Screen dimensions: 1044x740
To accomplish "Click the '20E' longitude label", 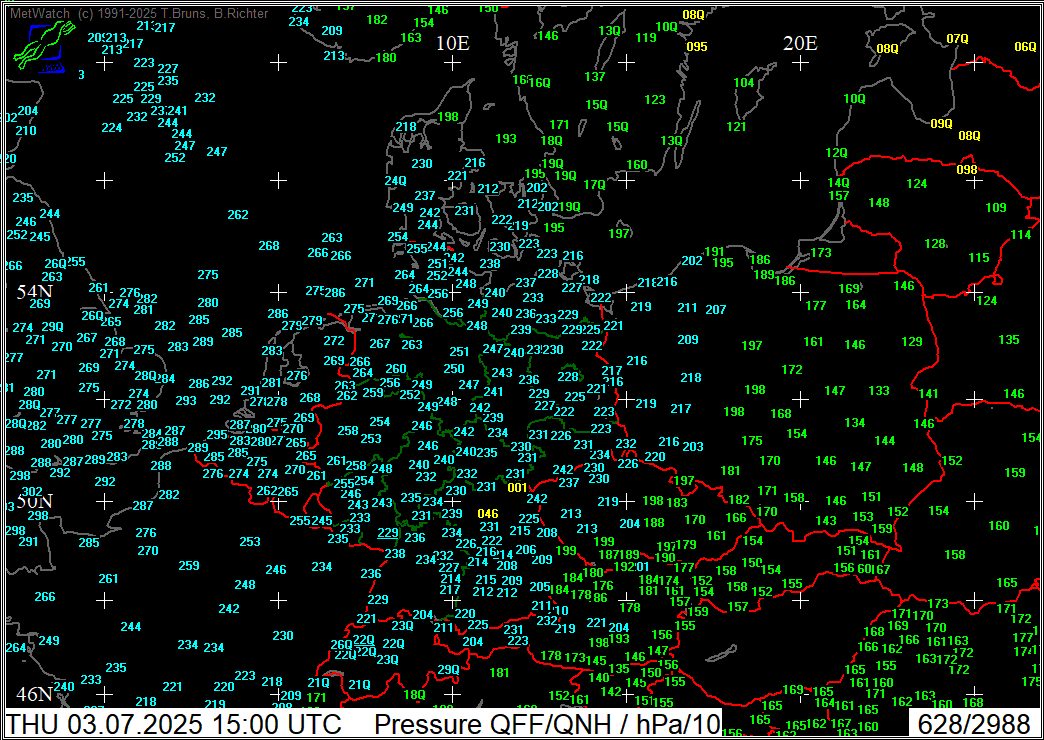I will coord(800,43).
